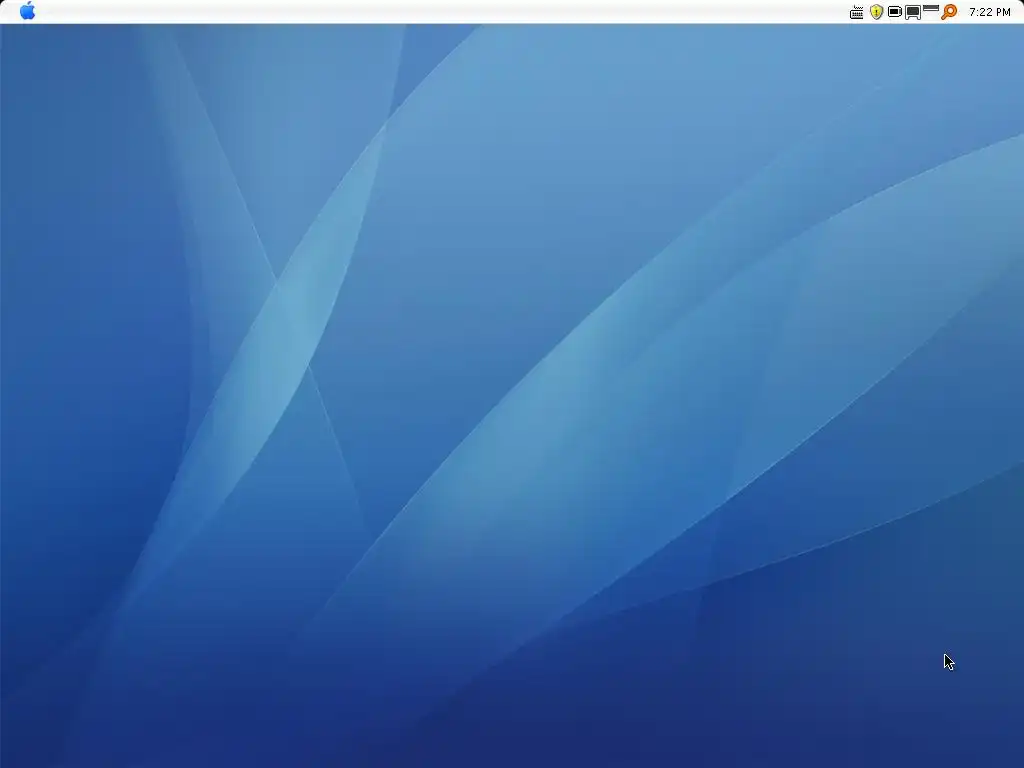Image resolution: width=1024 pixels, height=768 pixels.
Task: Click the battery status icon
Action: tap(895, 12)
